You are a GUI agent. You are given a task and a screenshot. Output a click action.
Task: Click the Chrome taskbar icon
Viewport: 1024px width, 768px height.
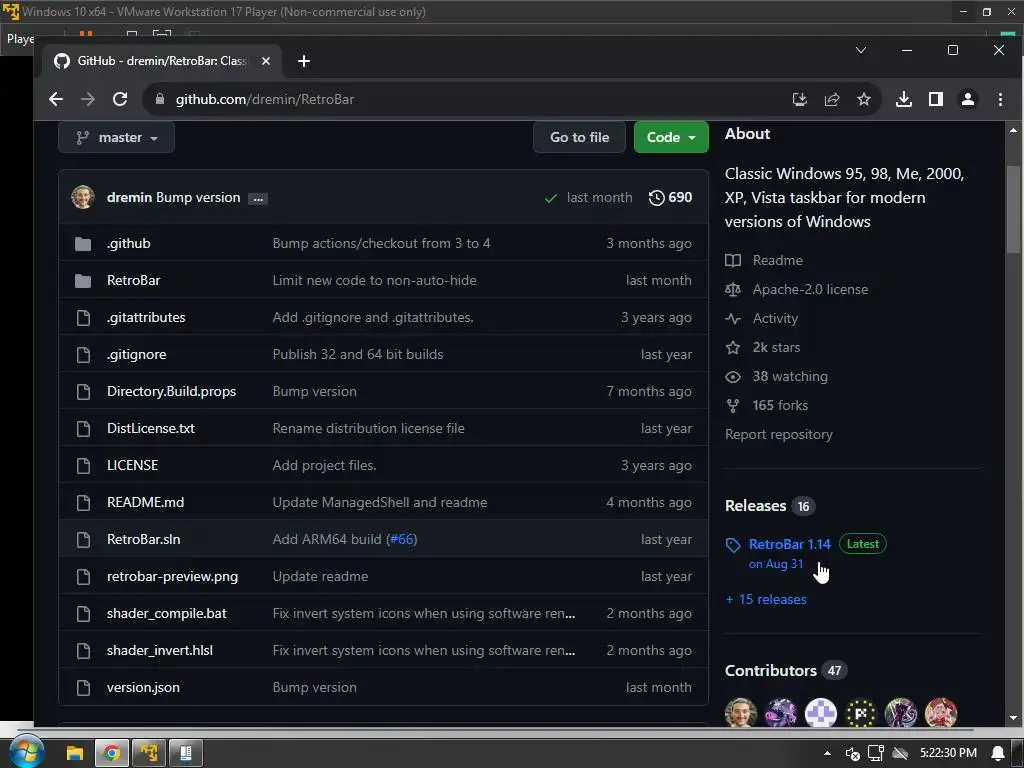112,753
